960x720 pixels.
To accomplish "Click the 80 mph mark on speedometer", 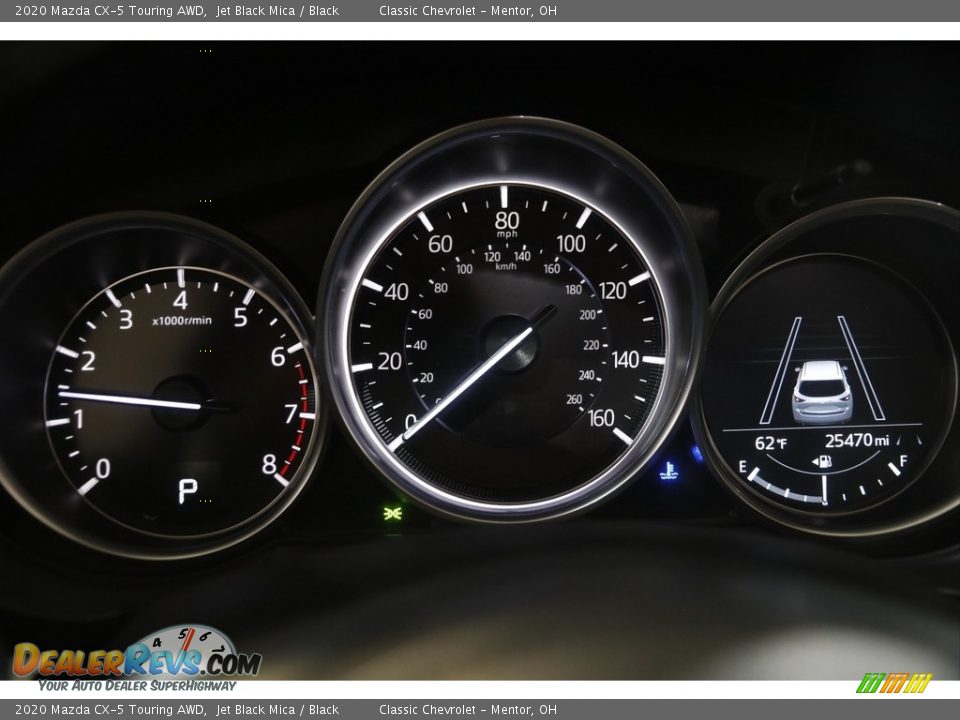I will click(x=507, y=220).
